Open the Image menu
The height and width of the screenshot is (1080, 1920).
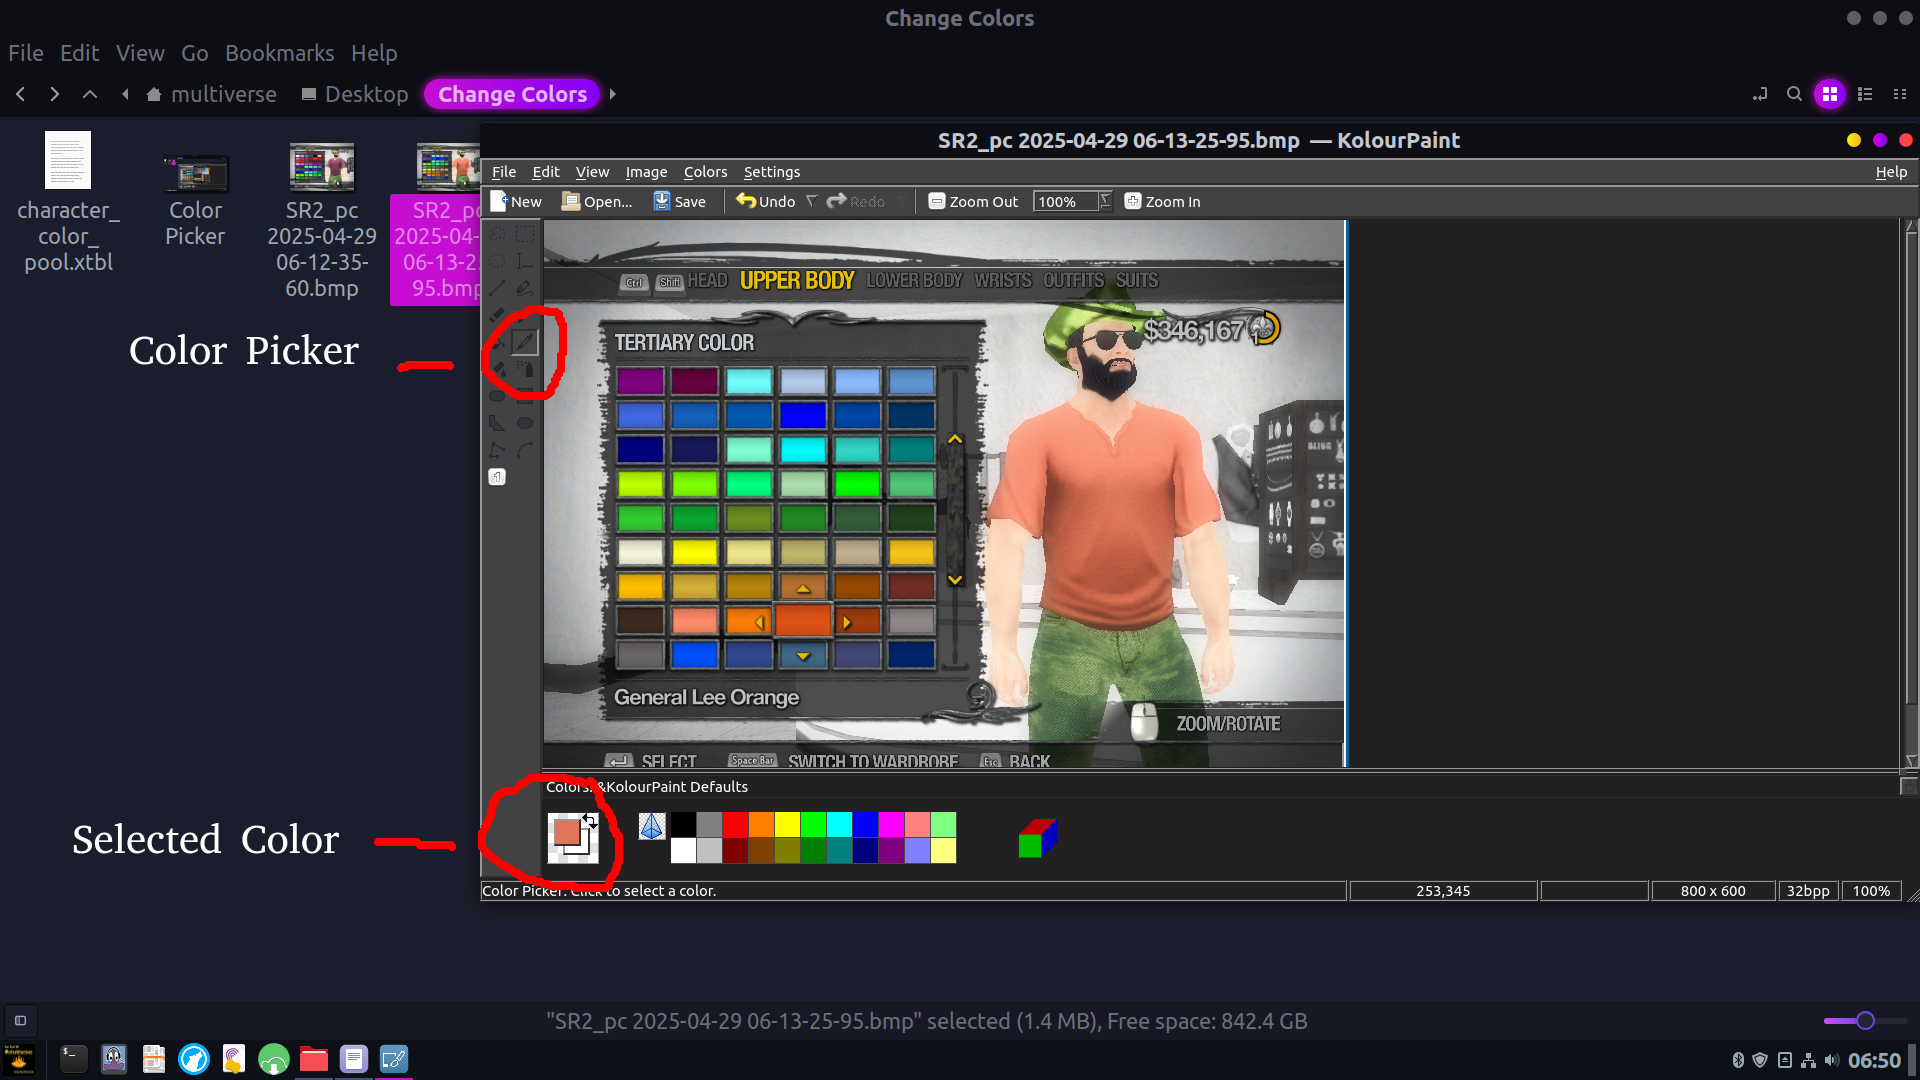(x=646, y=172)
